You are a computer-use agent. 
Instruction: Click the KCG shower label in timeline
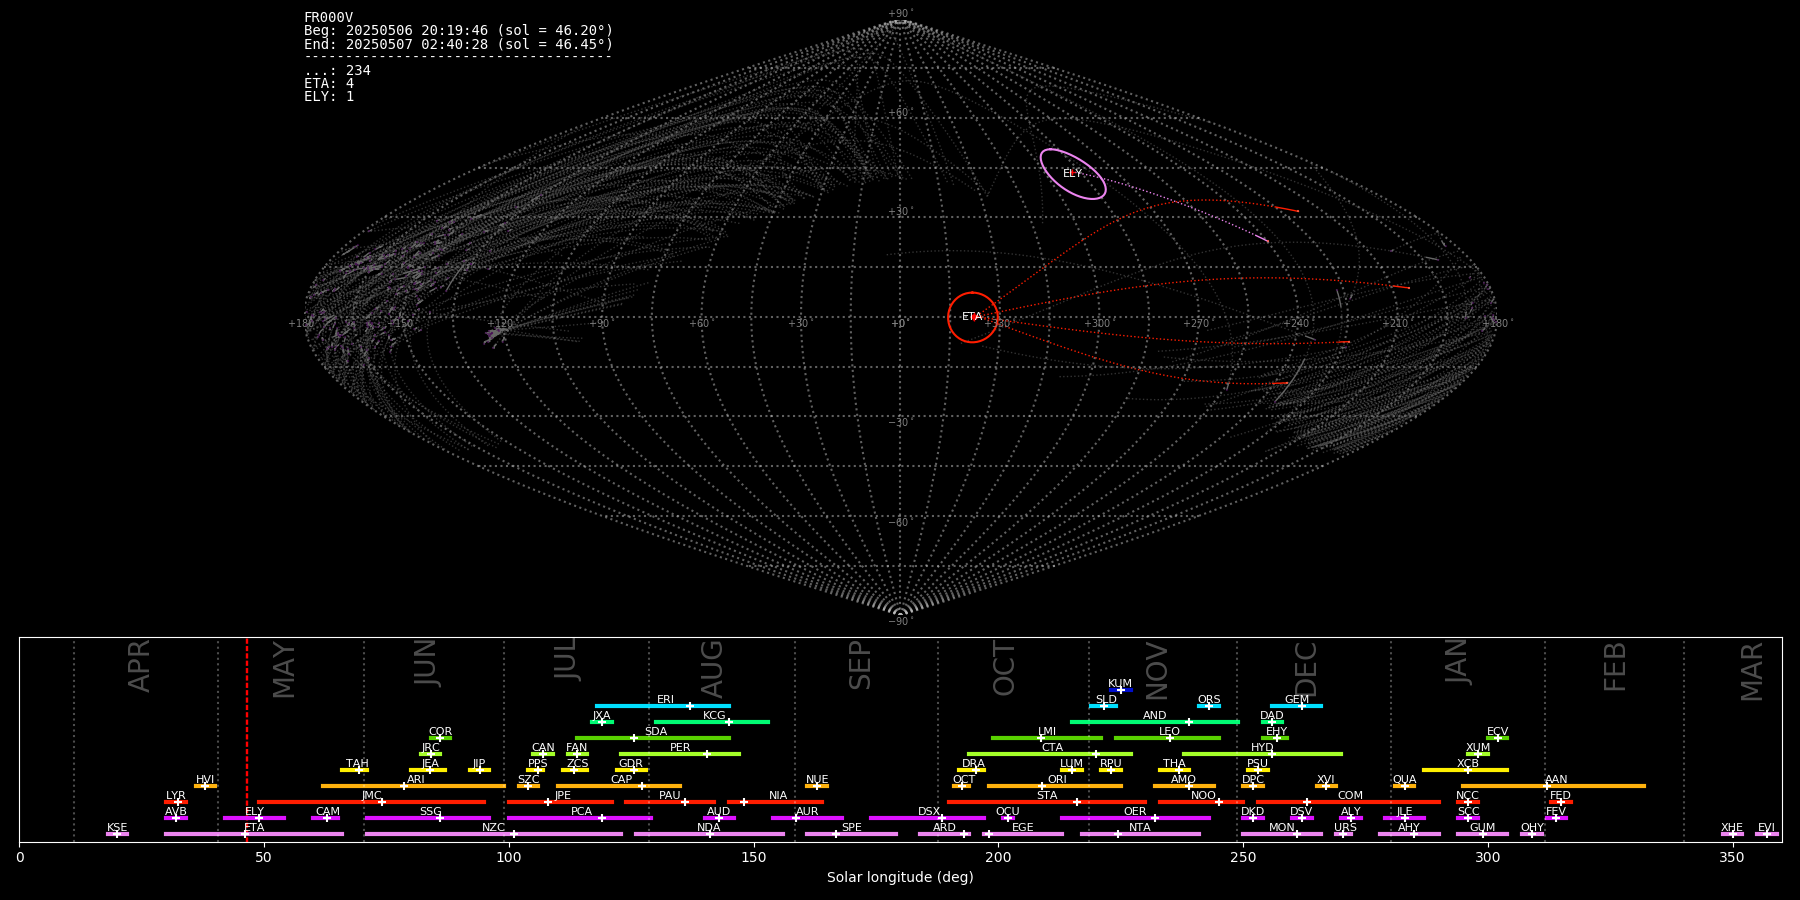pyautogui.click(x=714, y=716)
